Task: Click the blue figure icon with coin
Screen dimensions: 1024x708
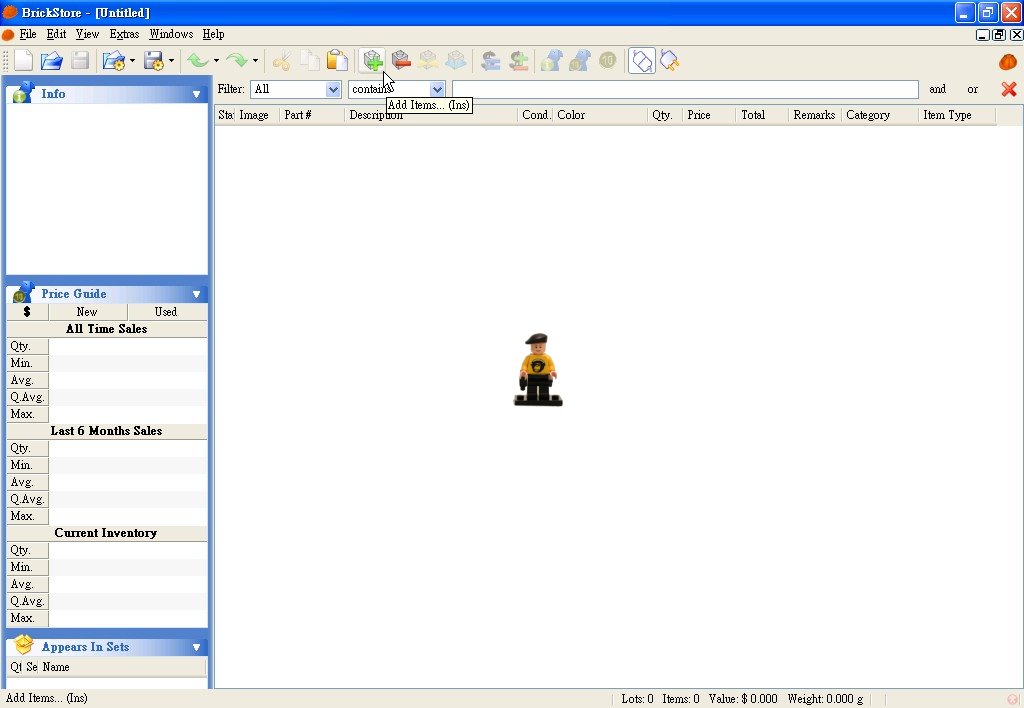Action: coord(579,61)
